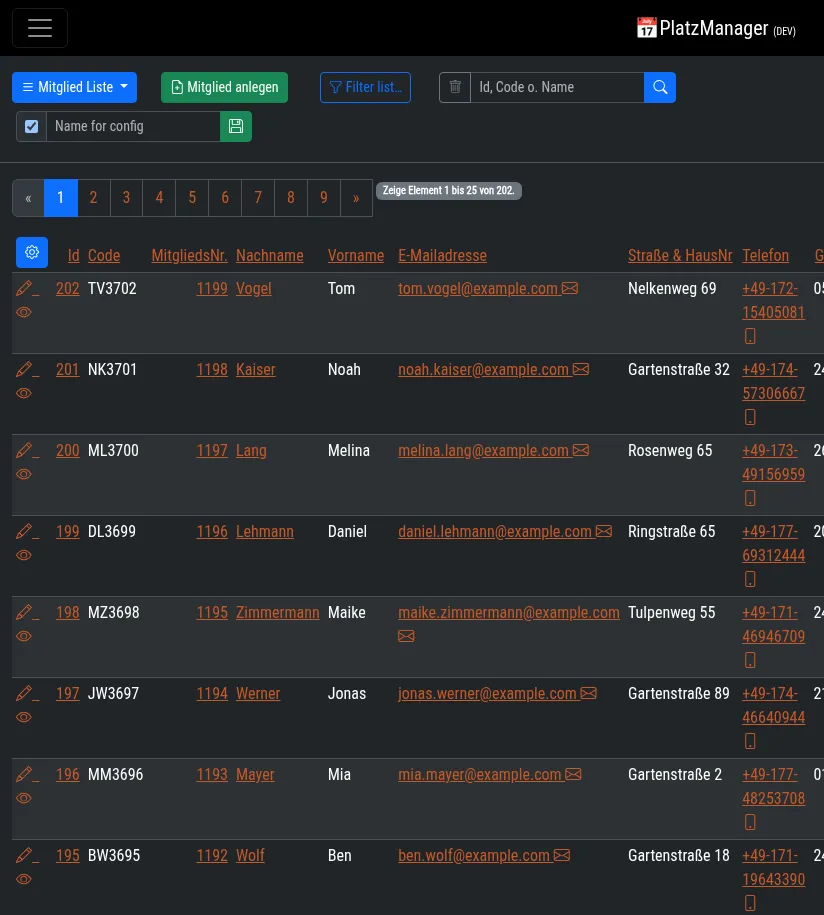The height and width of the screenshot is (915, 824).
Task: Go to page 7 of members
Action: 258,198
